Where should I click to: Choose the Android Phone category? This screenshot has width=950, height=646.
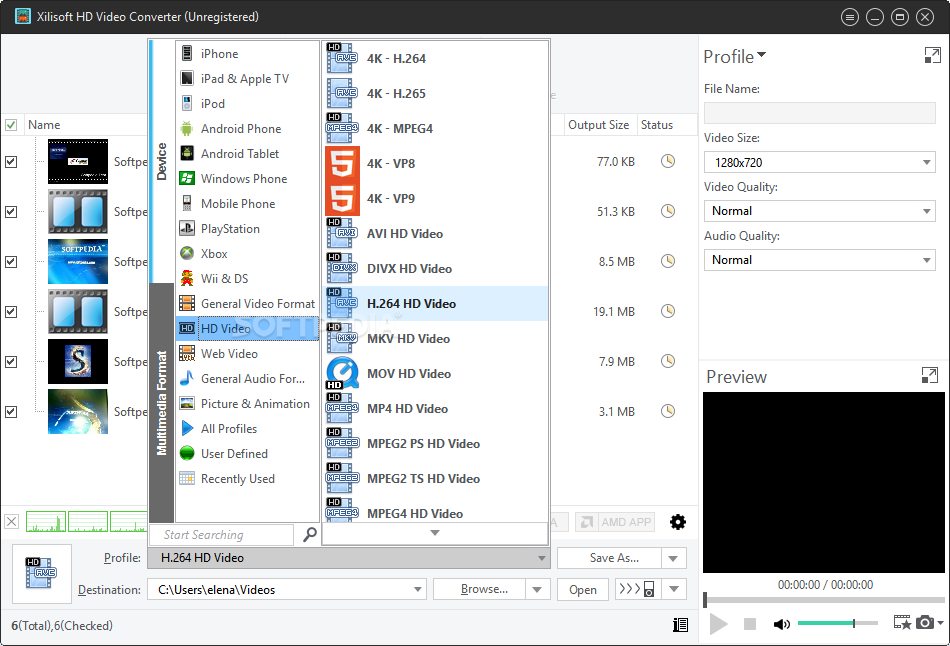(247, 128)
